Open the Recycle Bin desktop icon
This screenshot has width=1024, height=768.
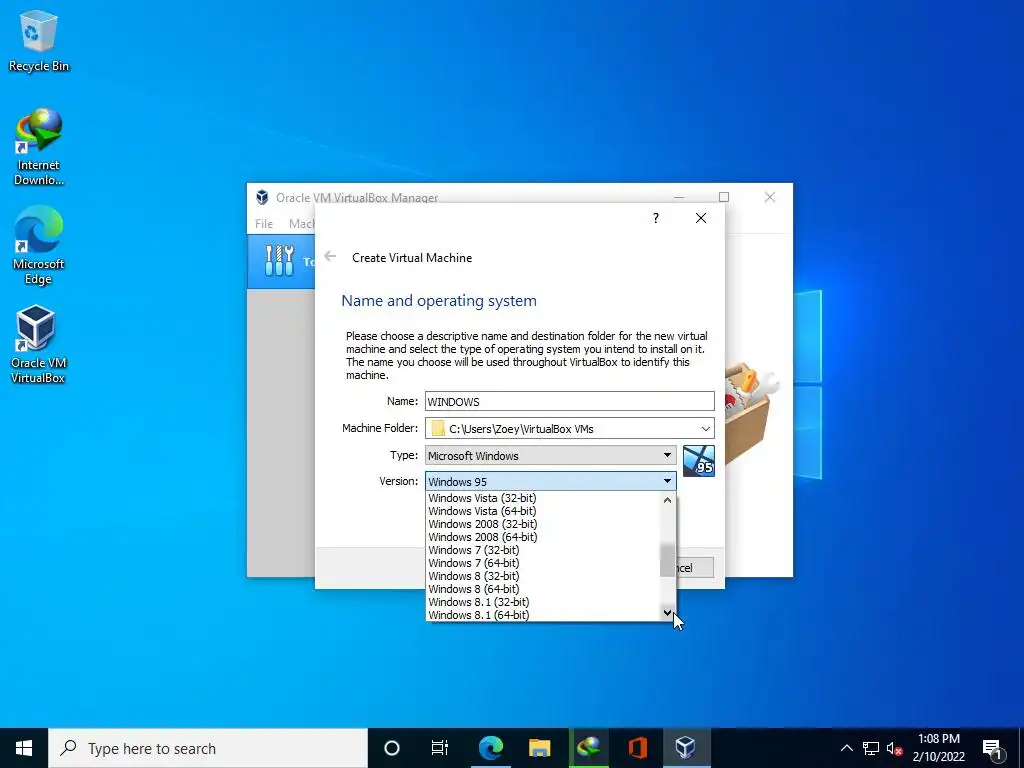point(39,40)
